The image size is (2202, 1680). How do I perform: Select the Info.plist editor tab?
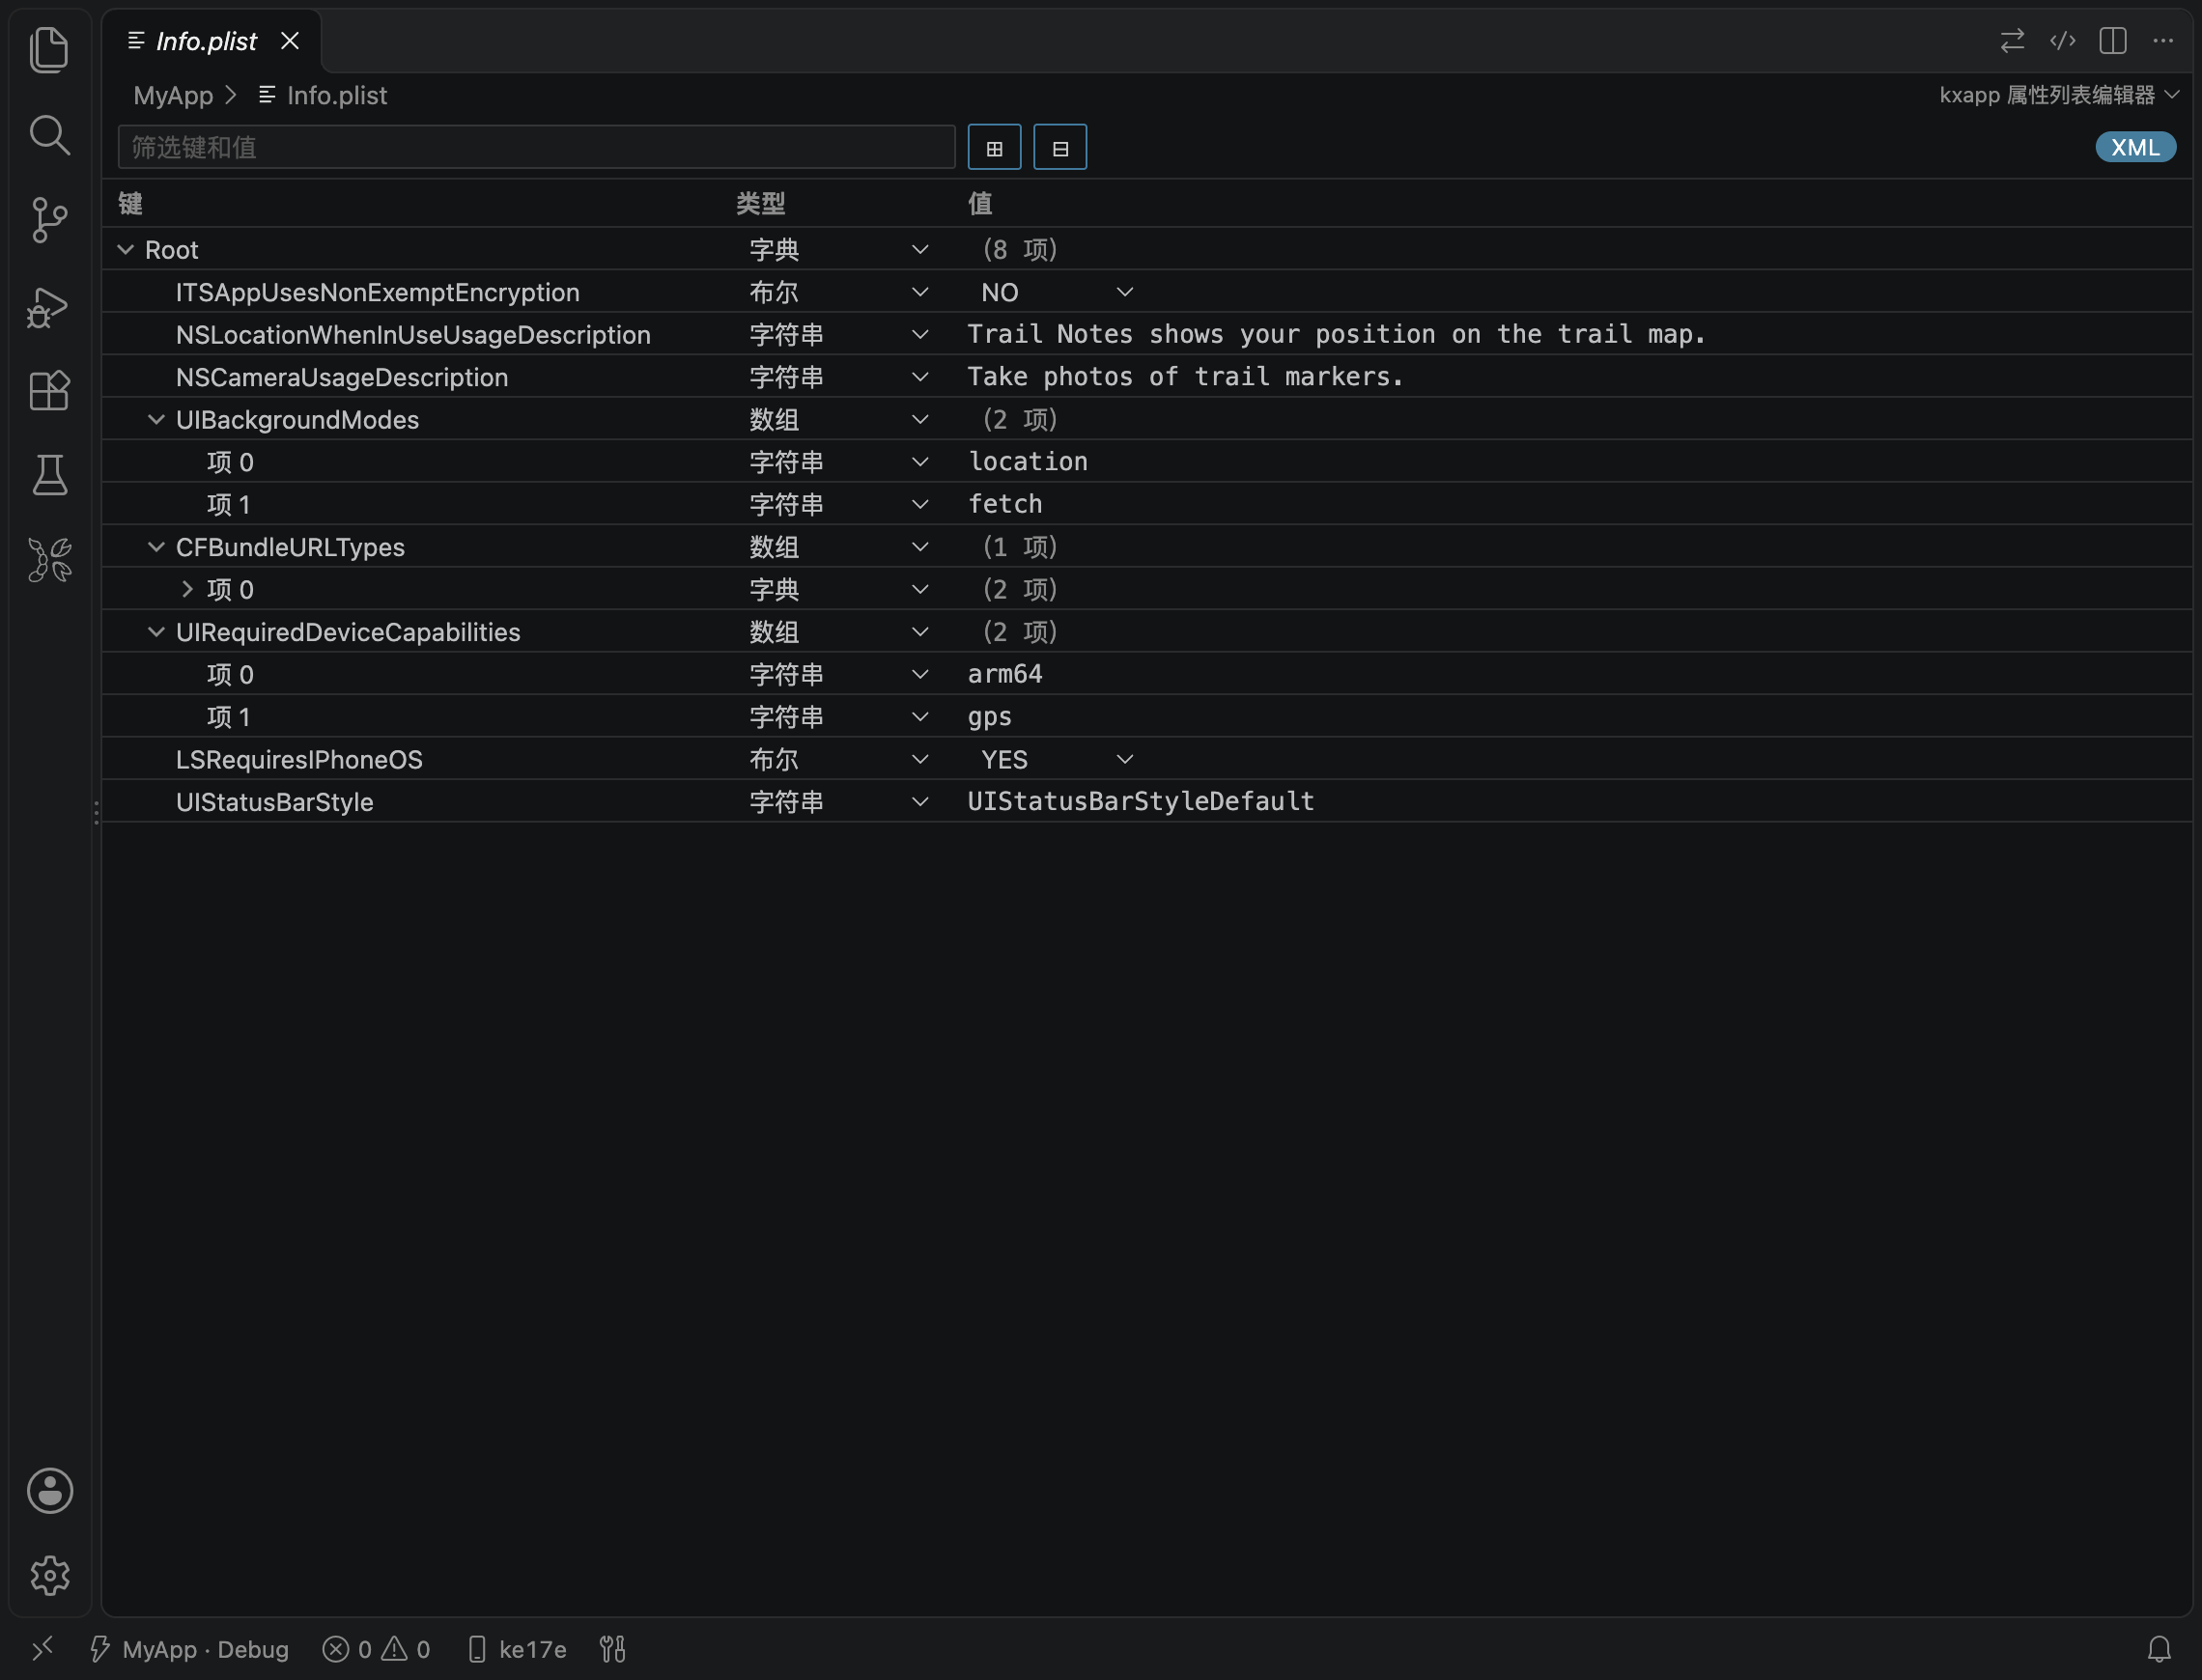click(211, 41)
